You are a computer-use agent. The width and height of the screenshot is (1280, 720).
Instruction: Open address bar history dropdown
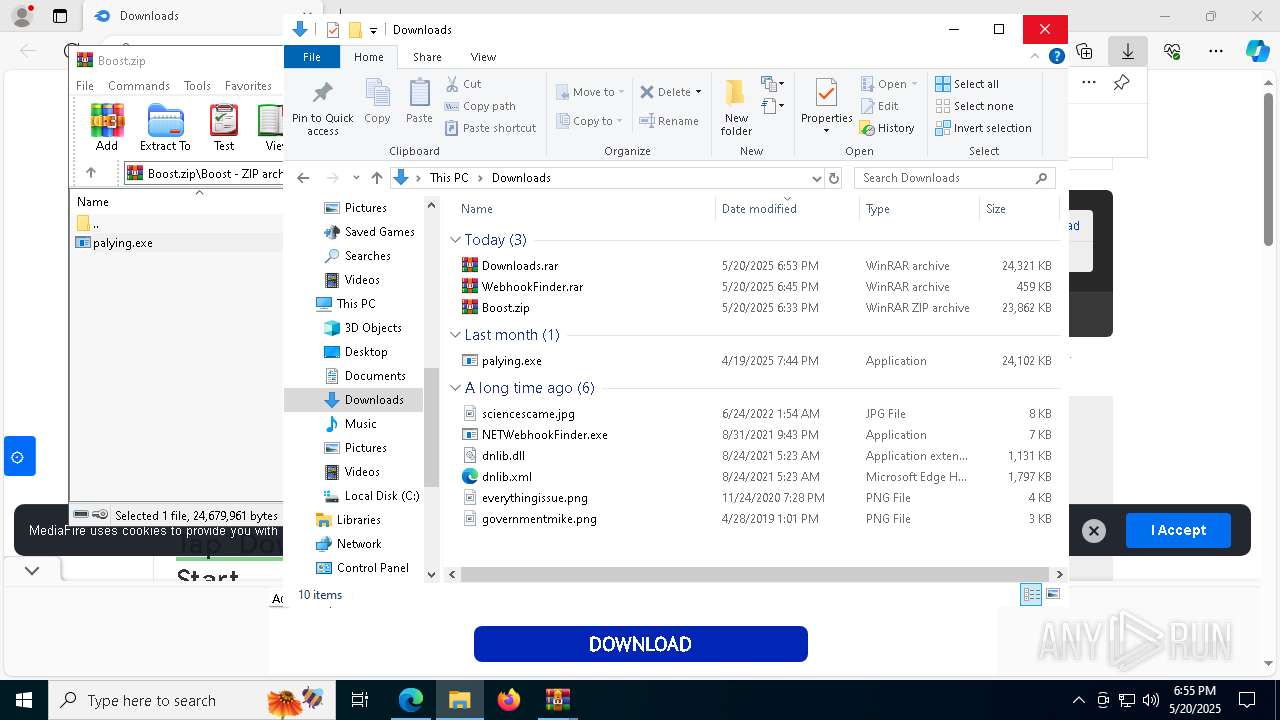(816, 178)
